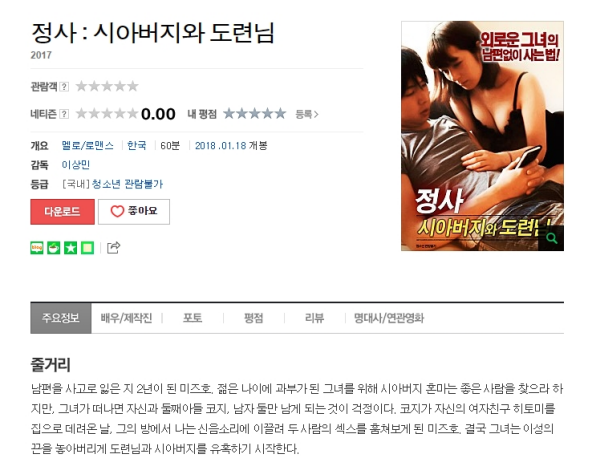
Task: Open director 이상민 link
Action: (76, 165)
